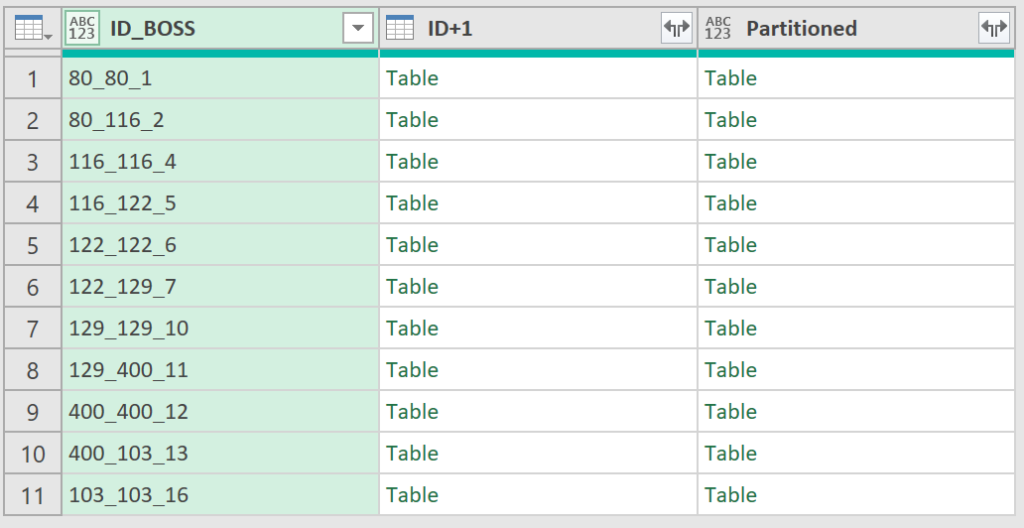Open Partitioned Table link for row 400_103_13

click(x=731, y=454)
